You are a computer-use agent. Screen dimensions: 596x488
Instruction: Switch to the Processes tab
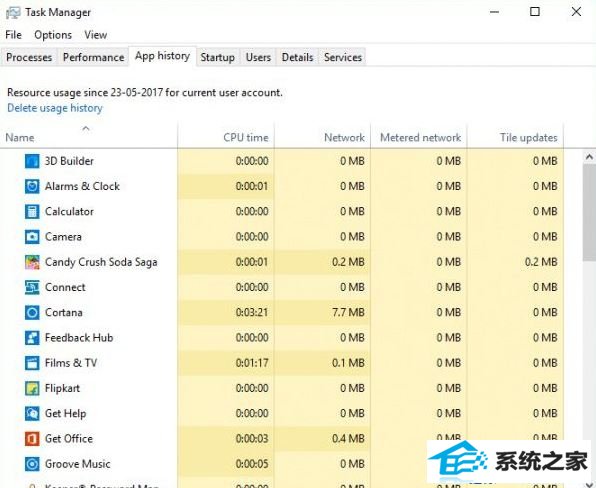pos(29,57)
